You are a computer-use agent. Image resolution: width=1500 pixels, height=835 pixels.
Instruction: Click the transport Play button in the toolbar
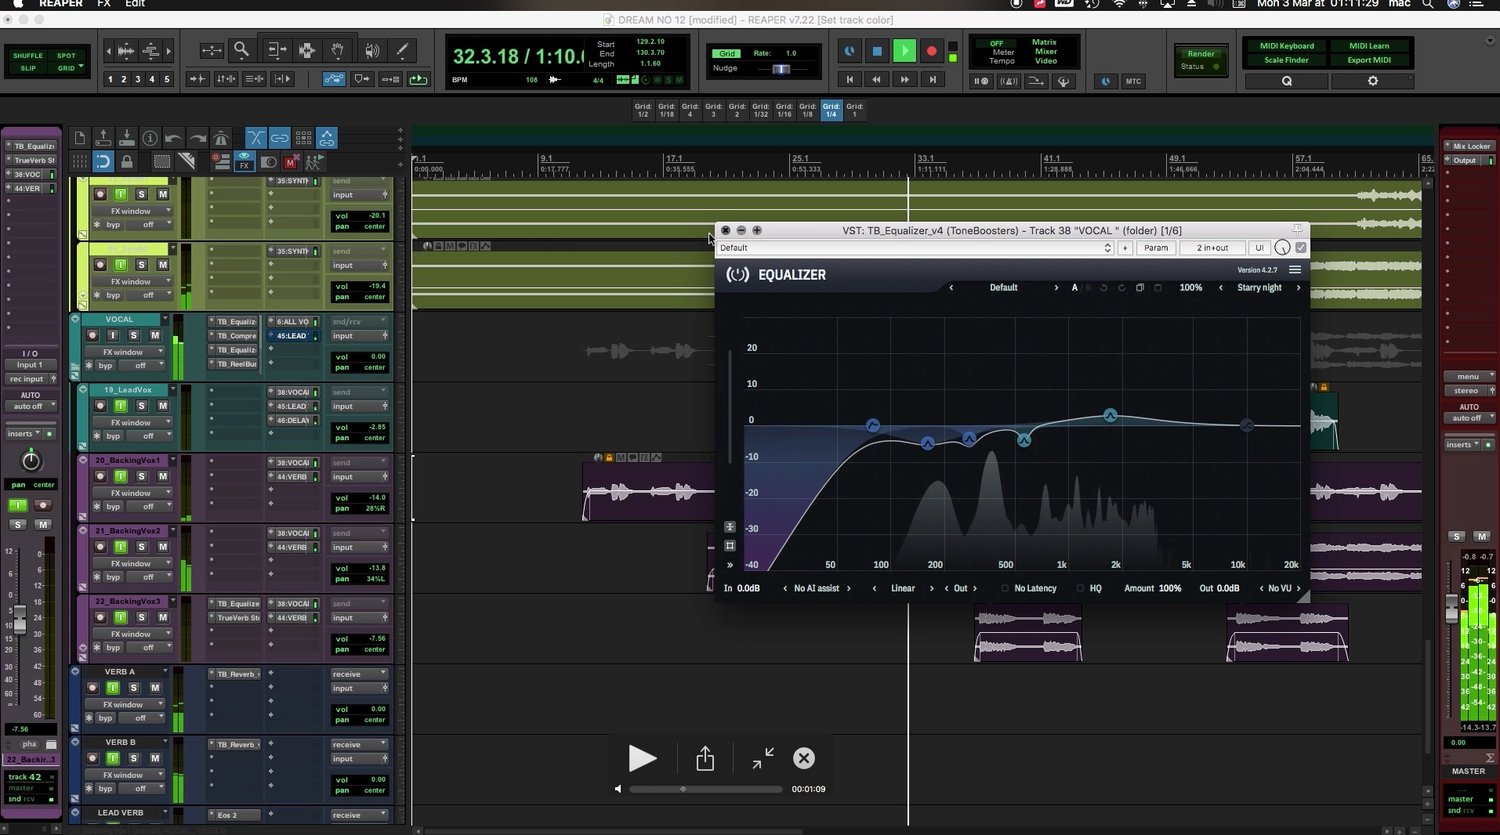904,51
